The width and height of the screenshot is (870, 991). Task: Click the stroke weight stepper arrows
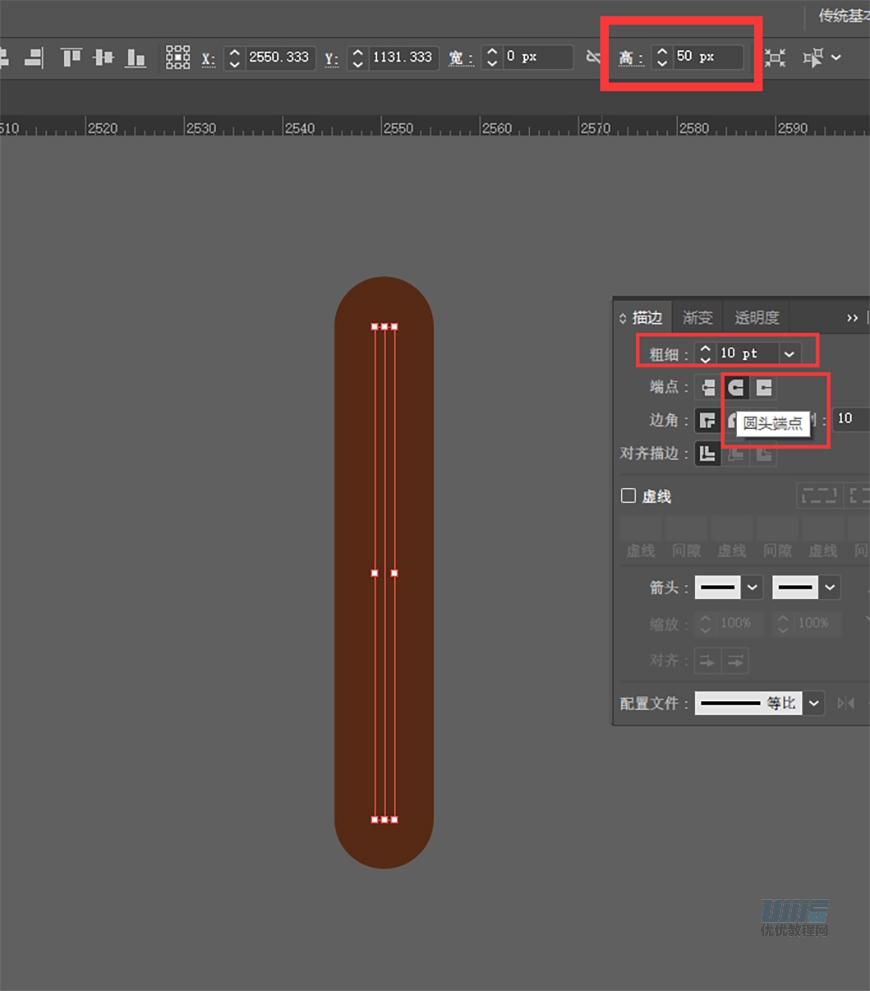pos(705,353)
